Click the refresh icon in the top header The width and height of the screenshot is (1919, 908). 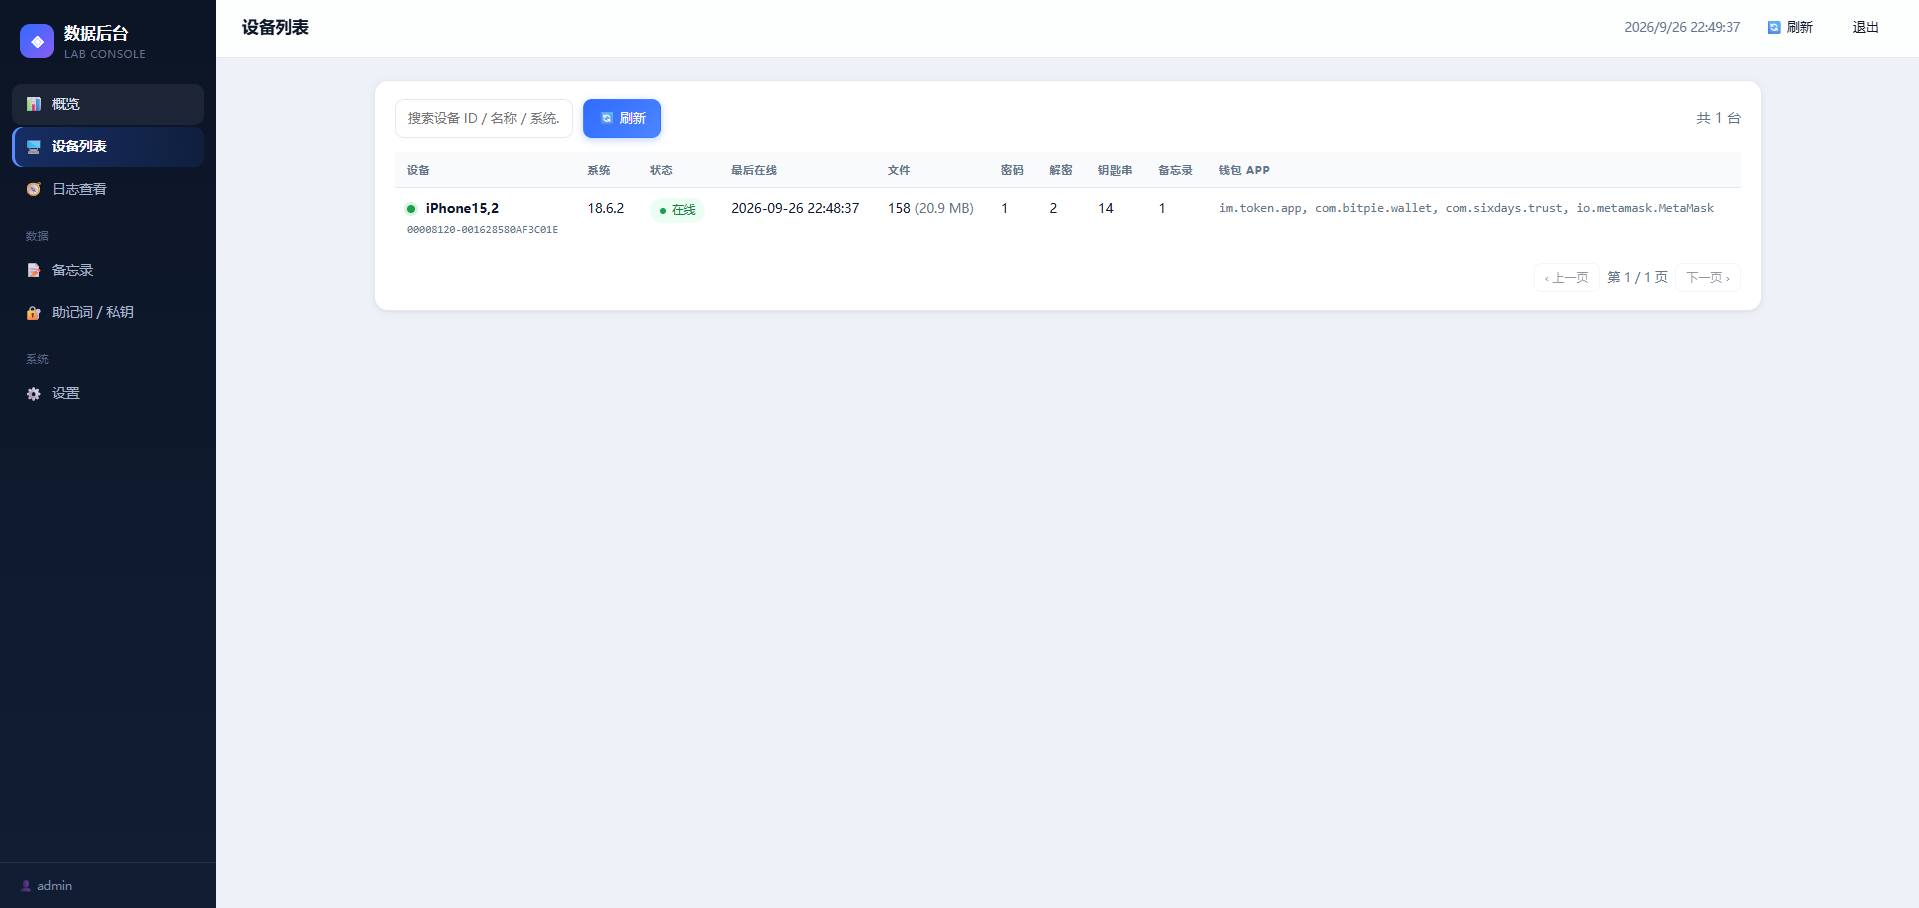pyautogui.click(x=1774, y=27)
